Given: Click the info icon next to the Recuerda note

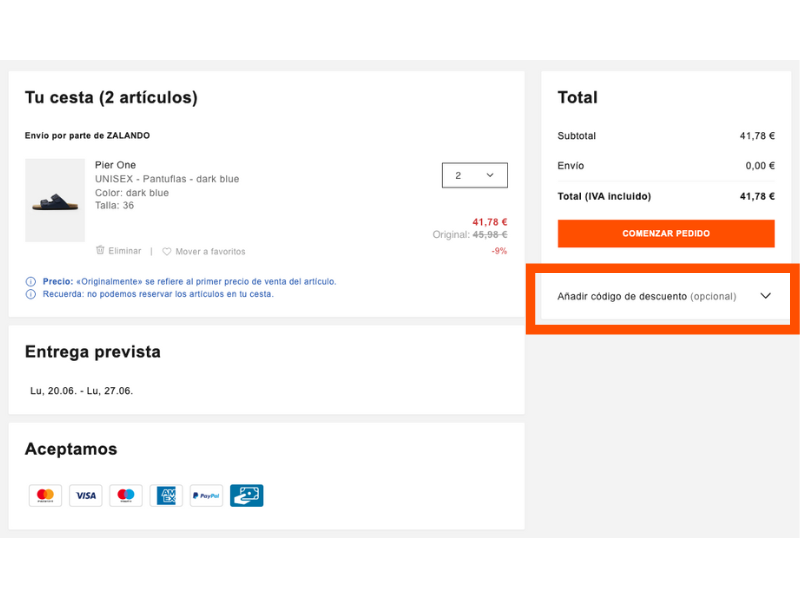Looking at the screenshot, I should coord(28,296).
